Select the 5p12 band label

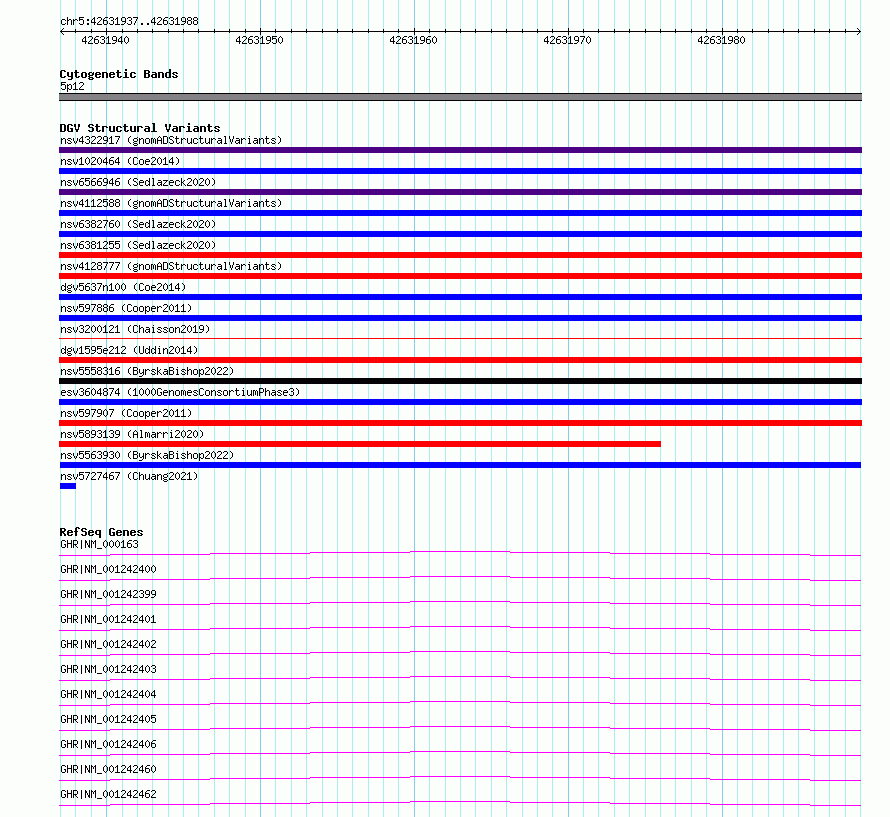coord(72,86)
